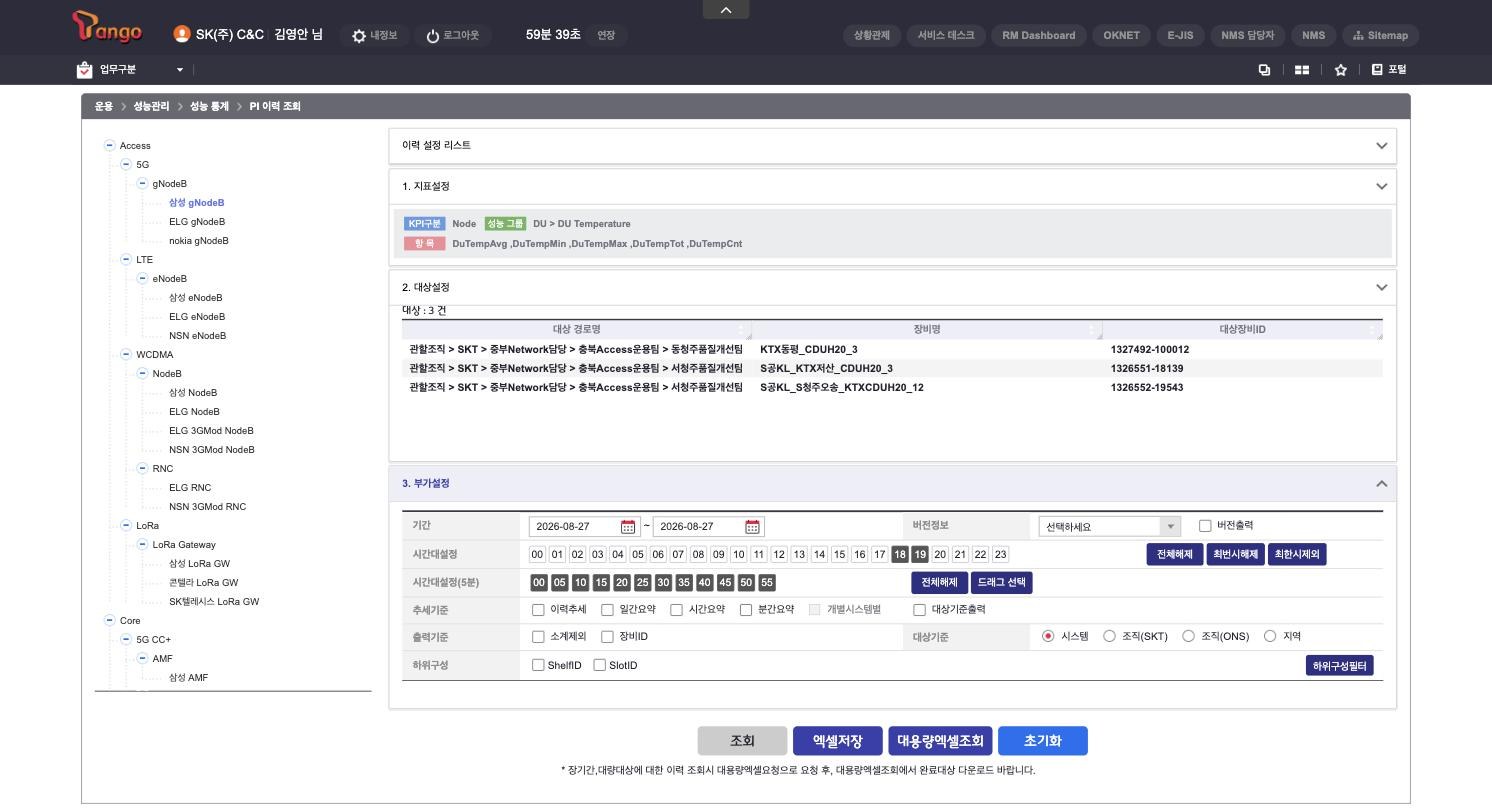Click the Pango logo
This screenshot has height=812, width=1492.
pyautogui.click(x=108, y=28)
